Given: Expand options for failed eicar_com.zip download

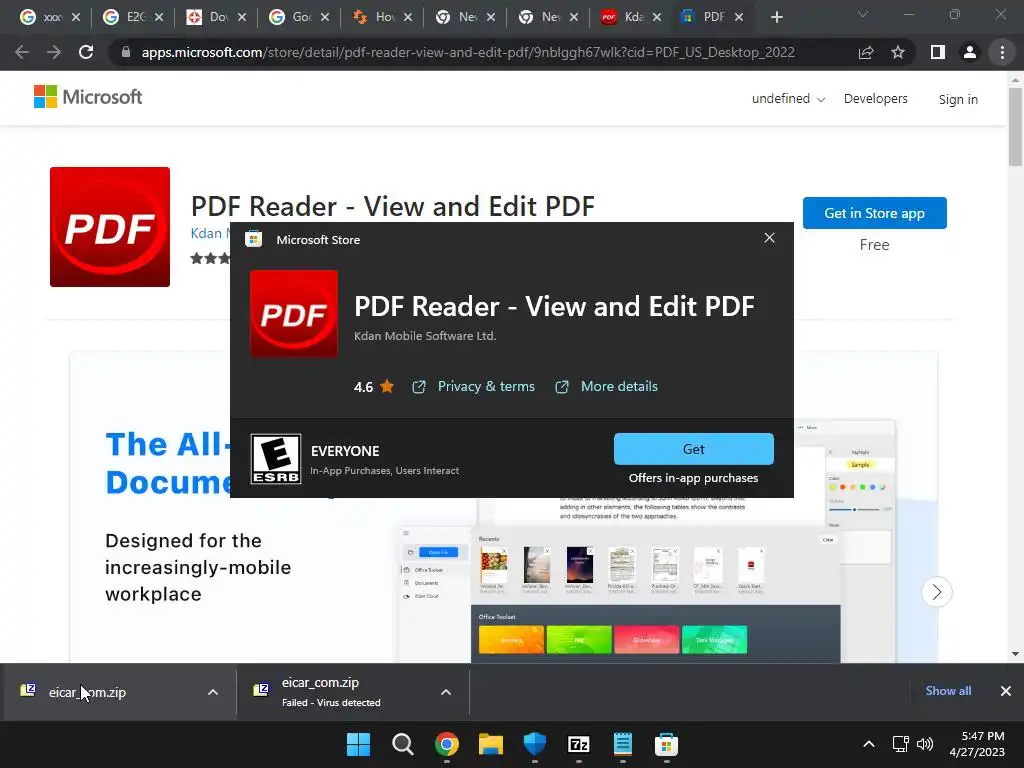Looking at the screenshot, I should 446,692.
